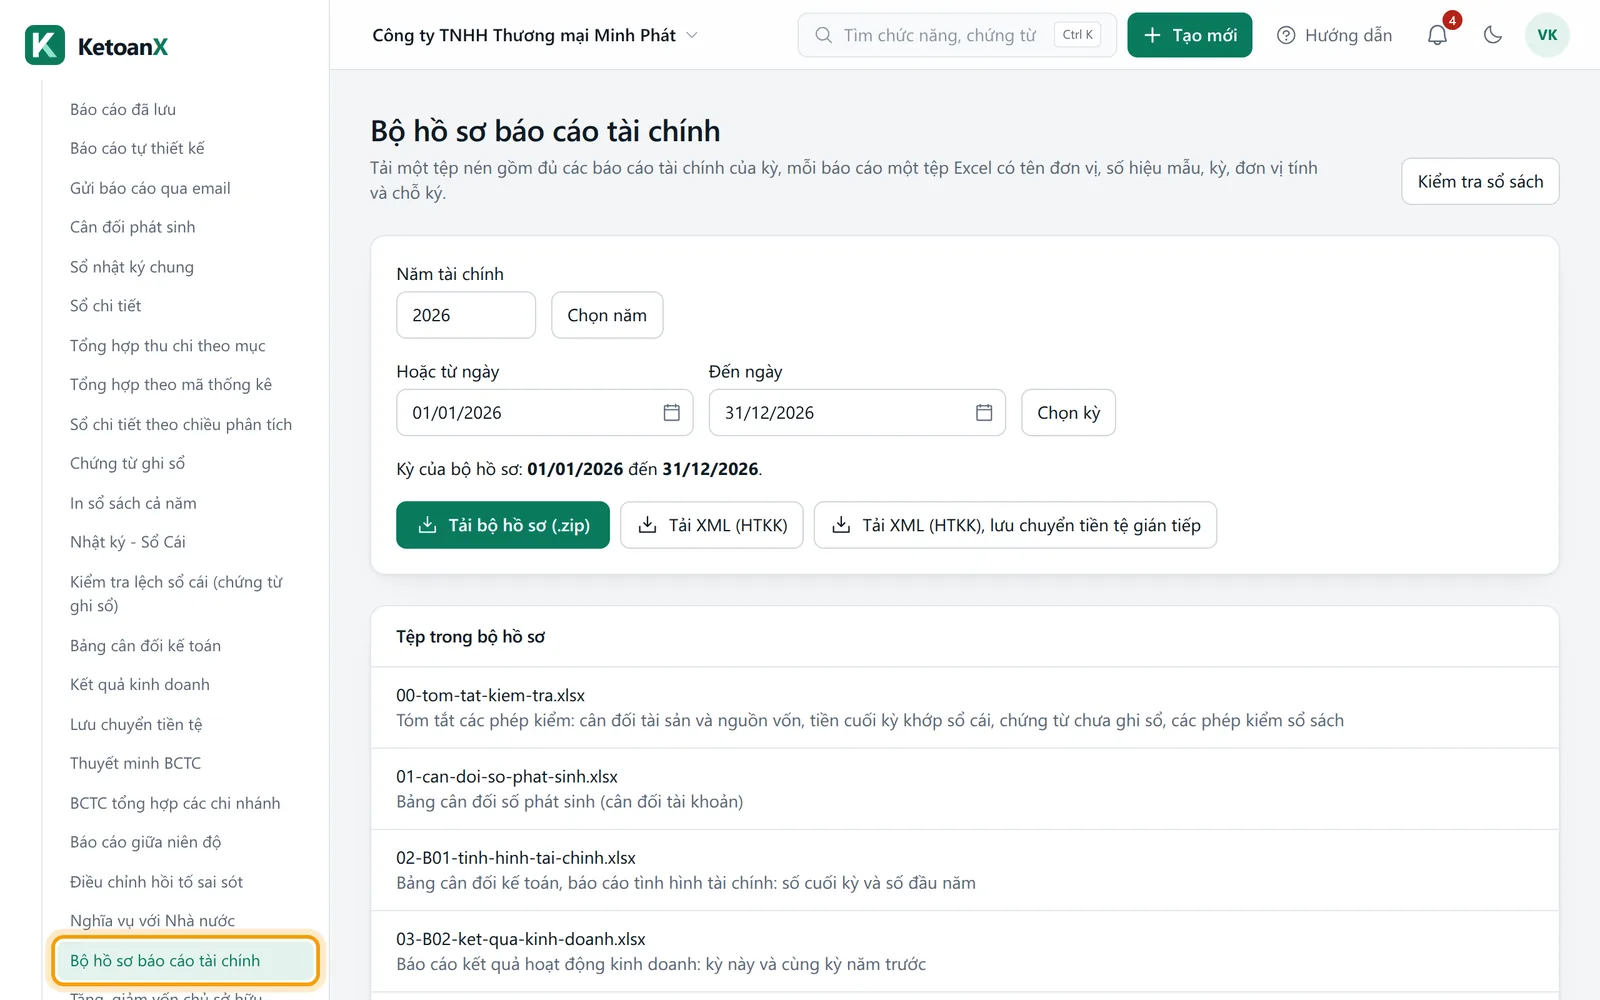Open Thuyết minh BCTC

pyautogui.click(x=135, y=764)
